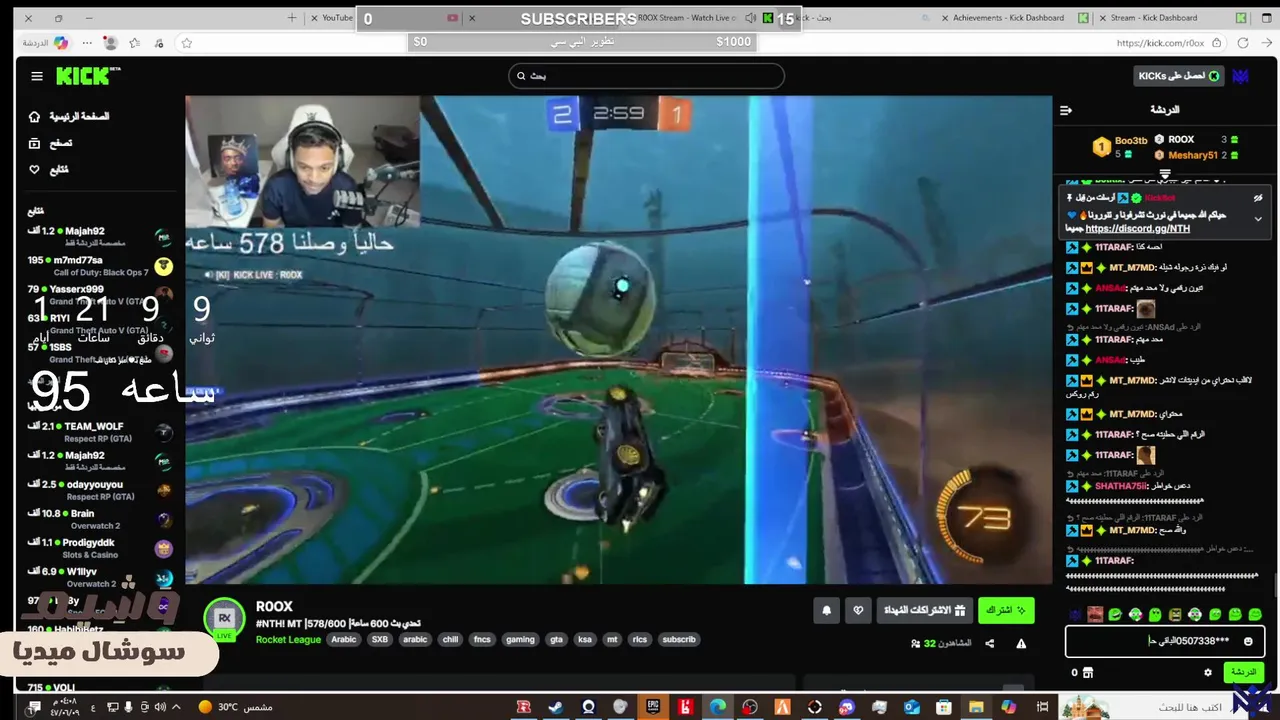Viewport: 1280px width, 720px height.
Task: Open the ROOX channel avatar
Action: (224, 618)
